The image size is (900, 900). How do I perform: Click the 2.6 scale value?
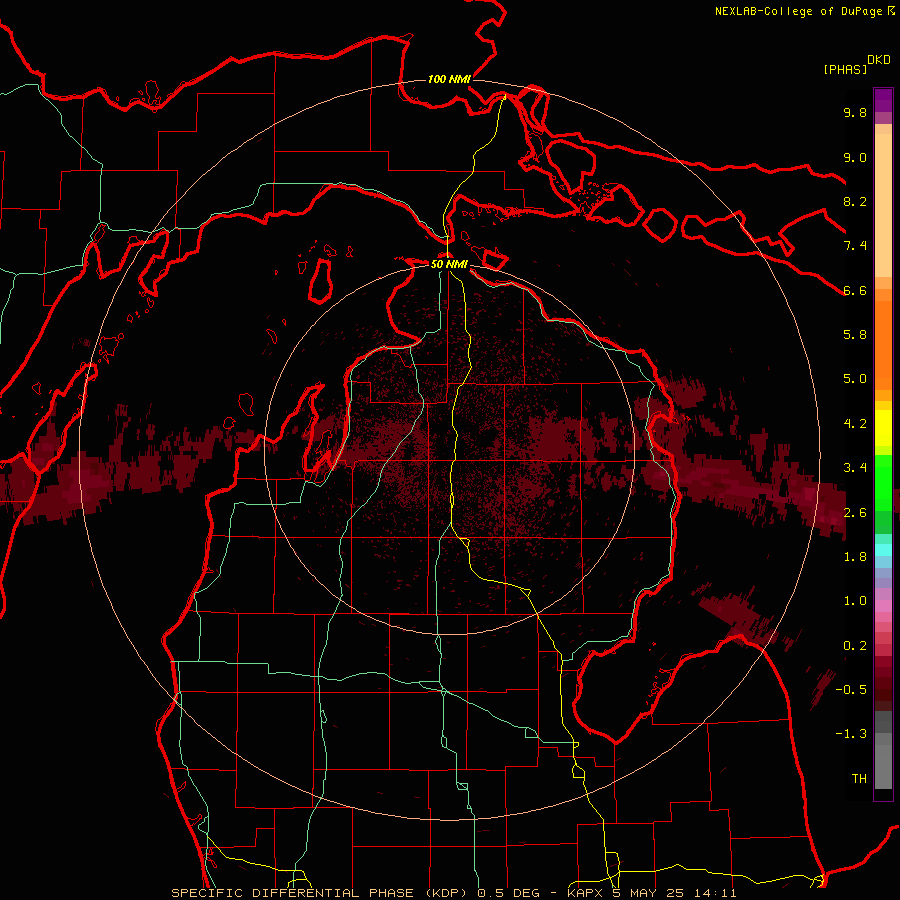pyautogui.click(x=855, y=512)
